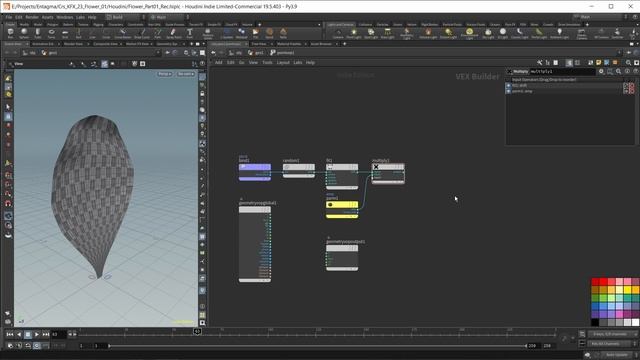640x360 pixels.
Task: Select the Camera shelf tool
Action: [338, 33]
